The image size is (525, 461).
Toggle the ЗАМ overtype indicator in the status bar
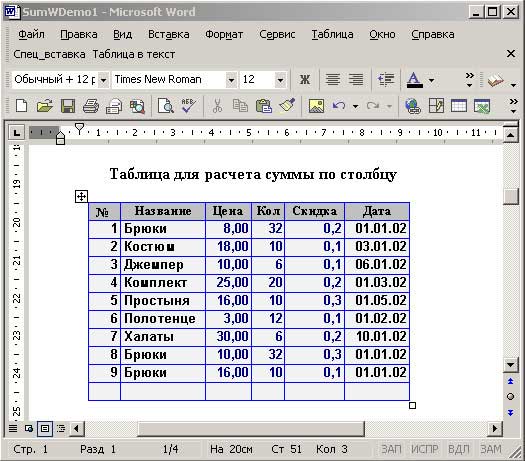coord(491,449)
